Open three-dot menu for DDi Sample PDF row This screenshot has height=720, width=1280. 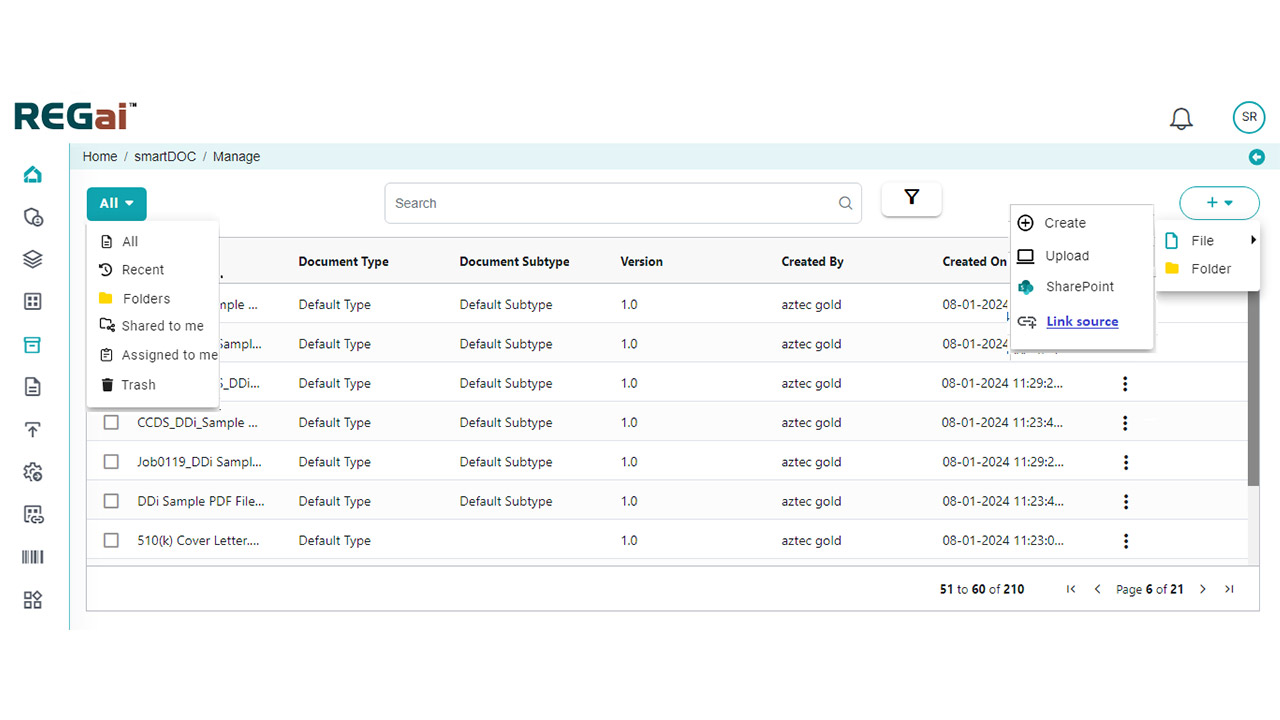click(1126, 502)
